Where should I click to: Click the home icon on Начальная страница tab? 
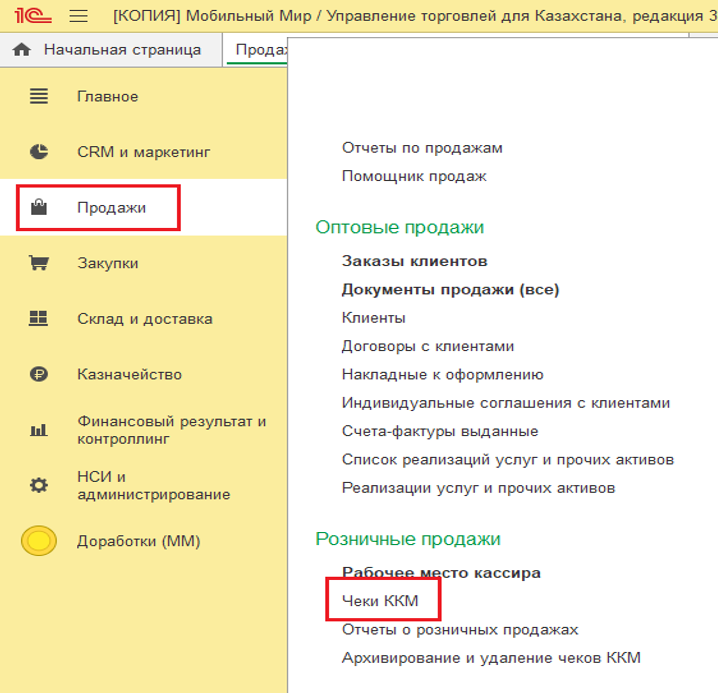click(22, 49)
